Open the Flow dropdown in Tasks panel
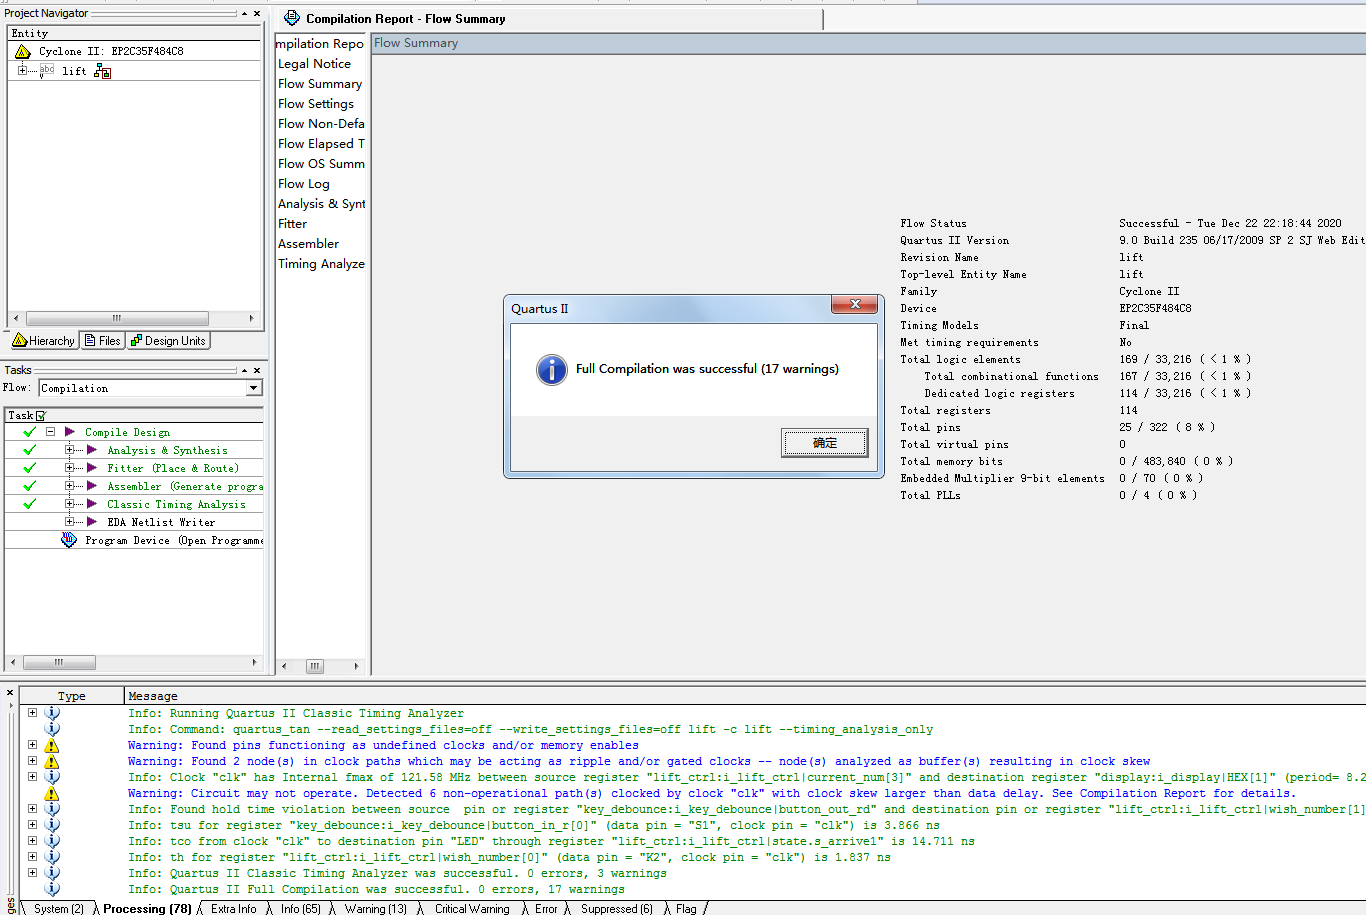Screen dimensions: 1366x915 [x=254, y=388]
